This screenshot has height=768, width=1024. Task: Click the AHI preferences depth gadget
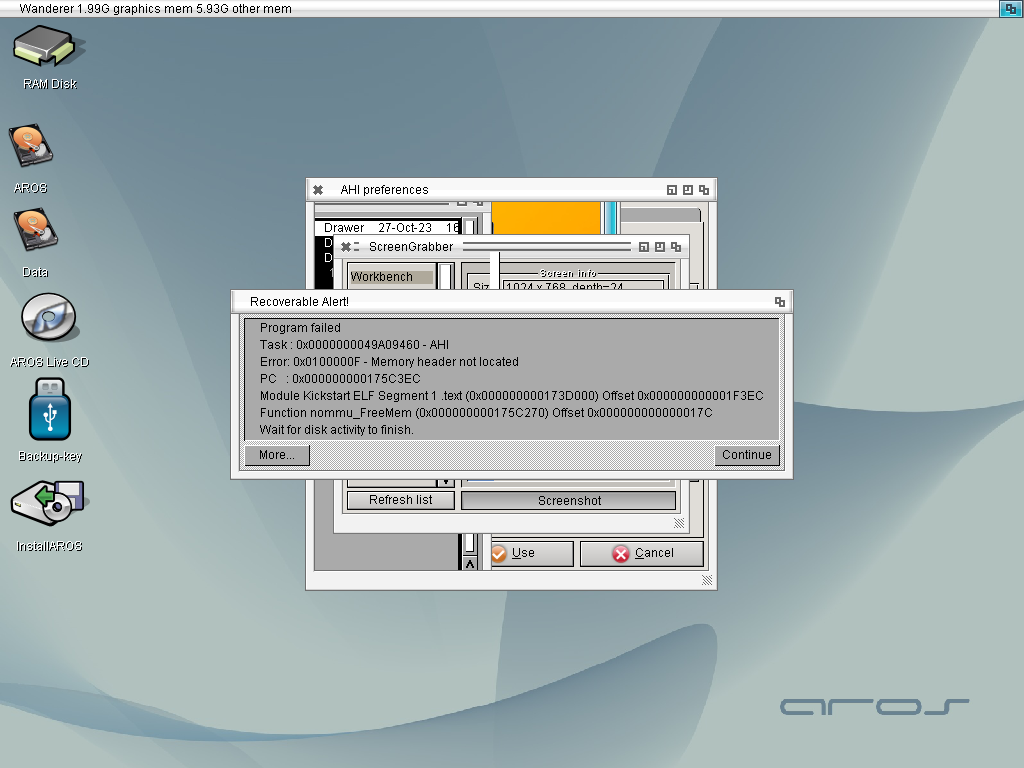704,190
